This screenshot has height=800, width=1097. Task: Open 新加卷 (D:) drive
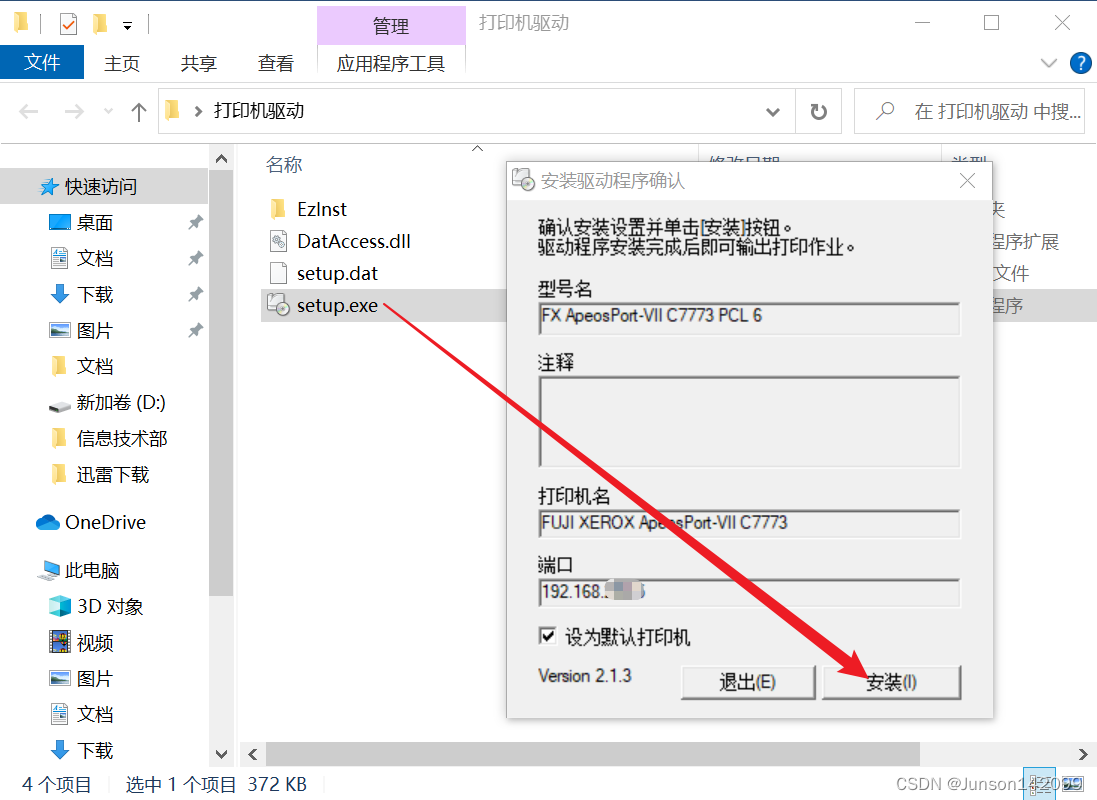tap(106, 402)
